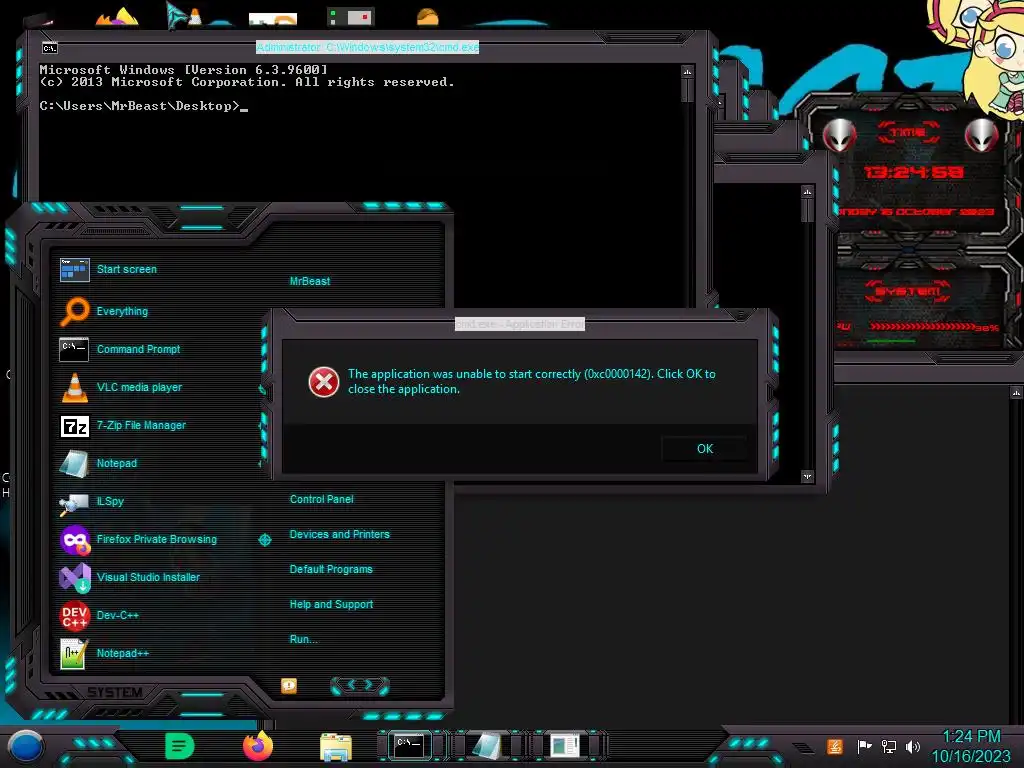Switch to cmd window via taskbar

409,745
